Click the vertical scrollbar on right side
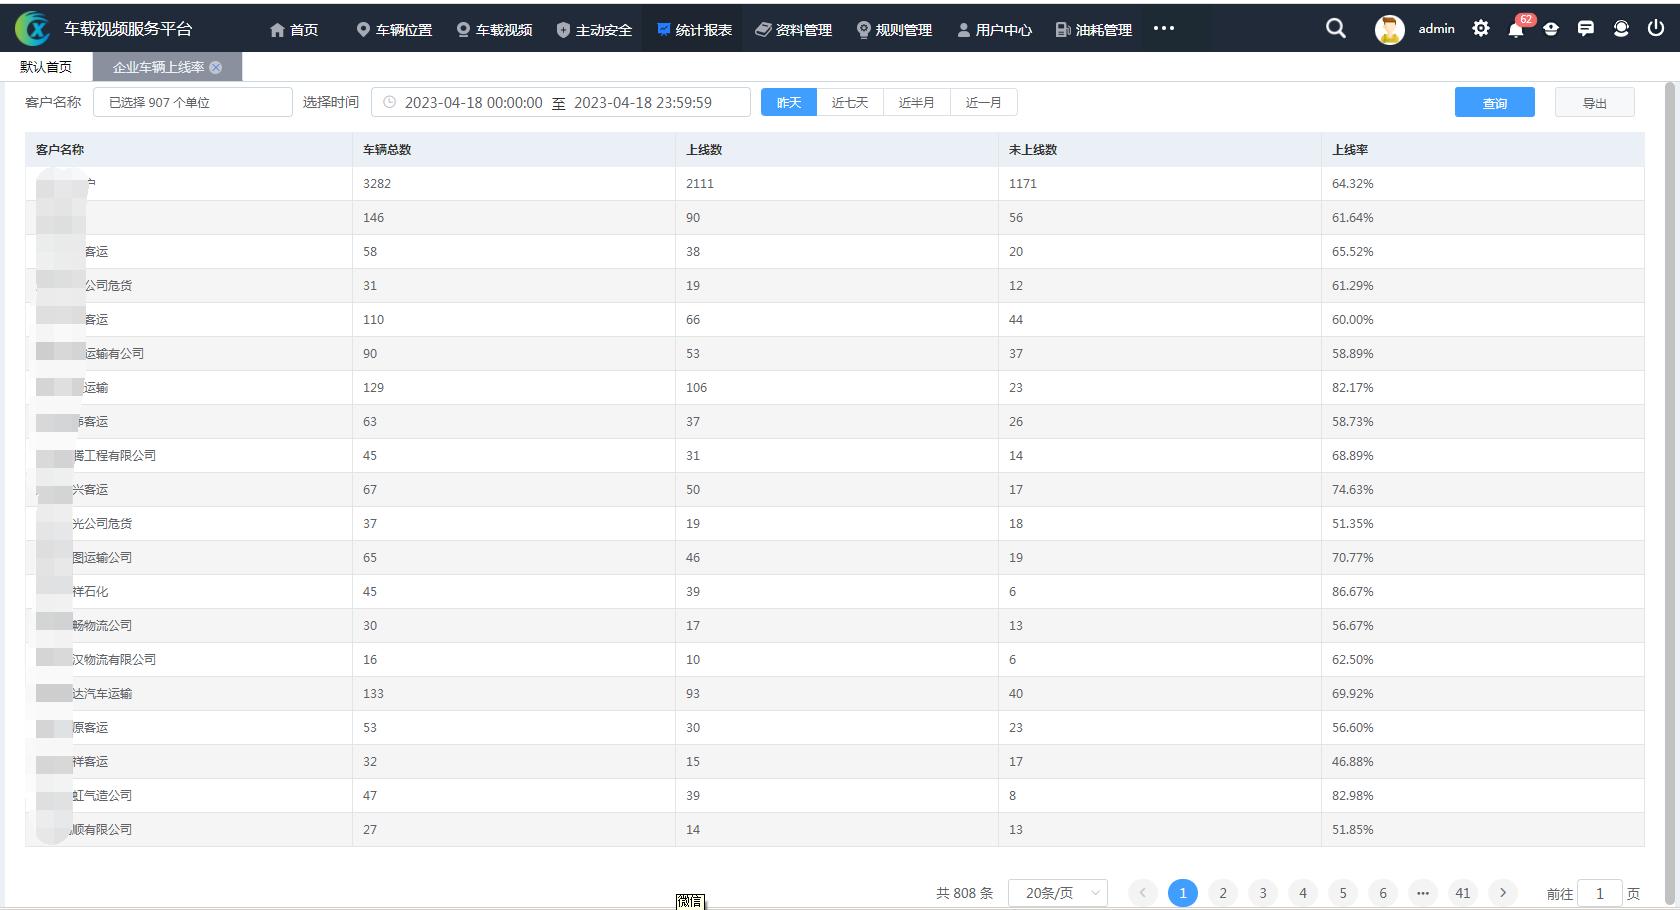 click(x=1669, y=400)
